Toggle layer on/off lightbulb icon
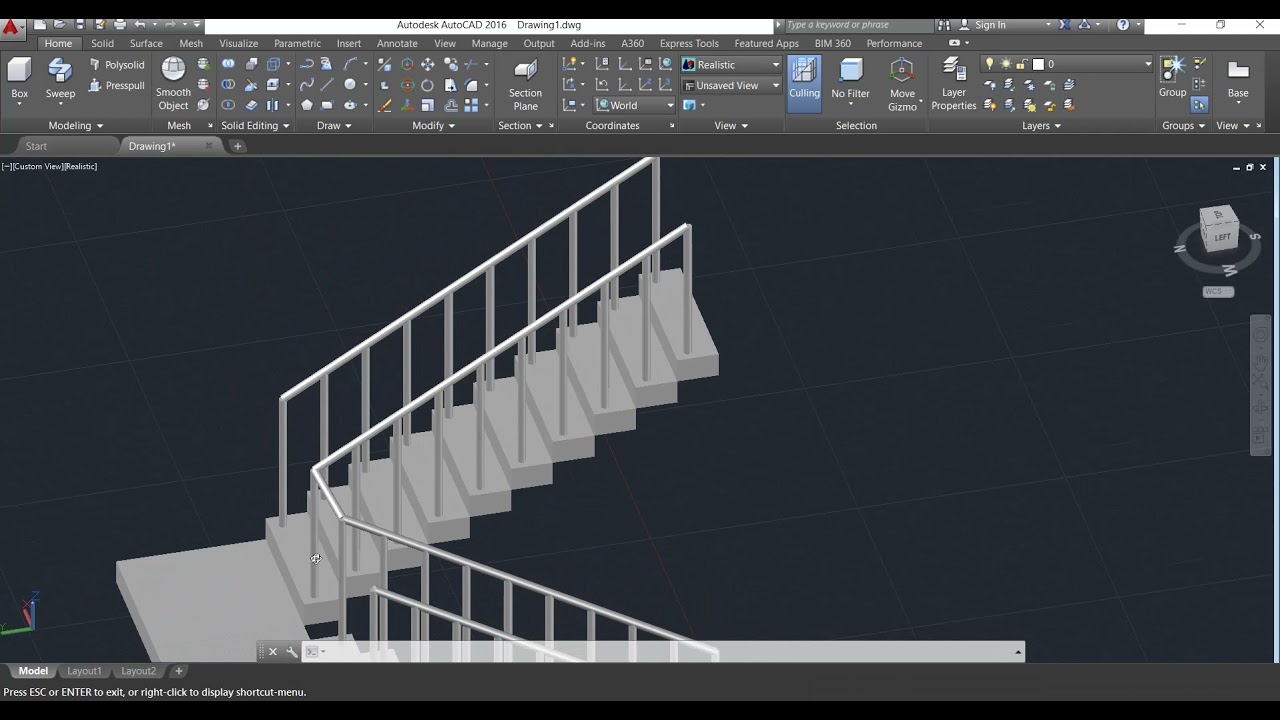Viewport: 1280px width, 720px height. [x=989, y=64]
